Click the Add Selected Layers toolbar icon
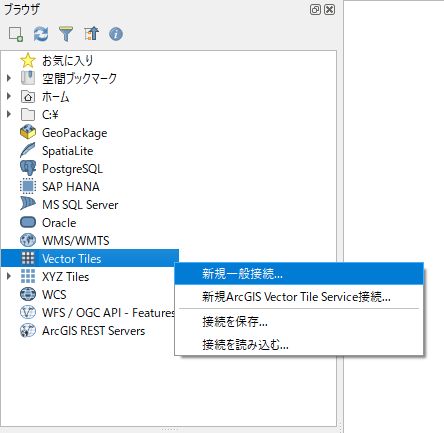The height and width of the screenshot is (433, 444). [16, 34]
